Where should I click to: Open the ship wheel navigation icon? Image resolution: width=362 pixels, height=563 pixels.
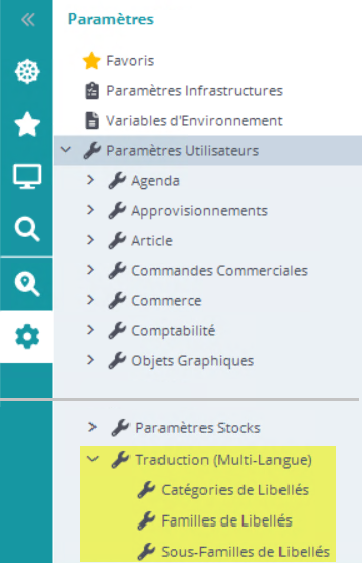tap(27, 72)
